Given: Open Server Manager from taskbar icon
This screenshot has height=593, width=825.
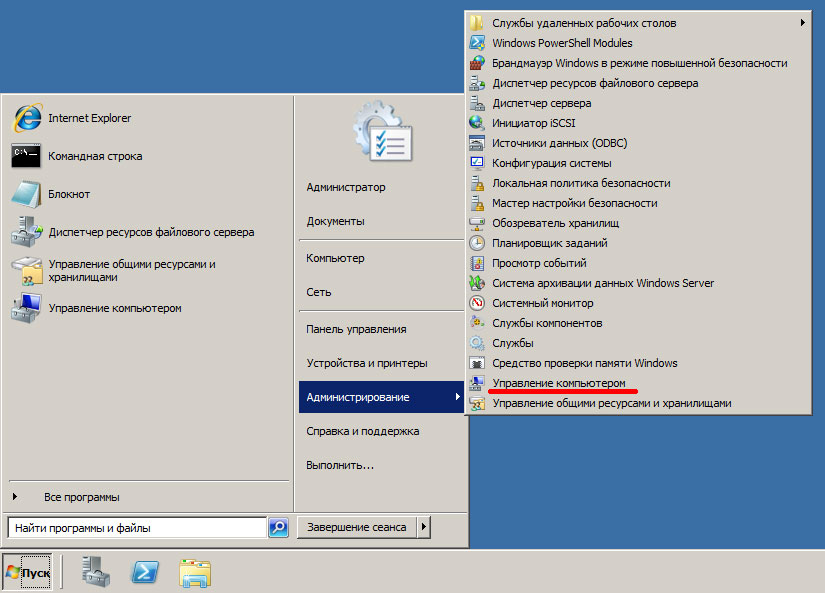Looking at the screenshot, I should [96, 571].
